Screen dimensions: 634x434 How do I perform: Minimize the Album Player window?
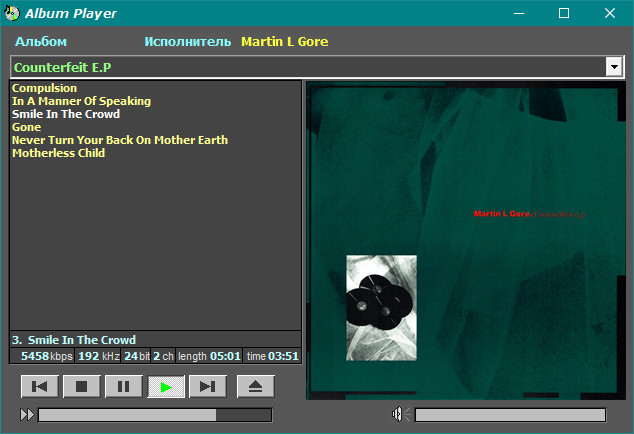click(519, 13)
